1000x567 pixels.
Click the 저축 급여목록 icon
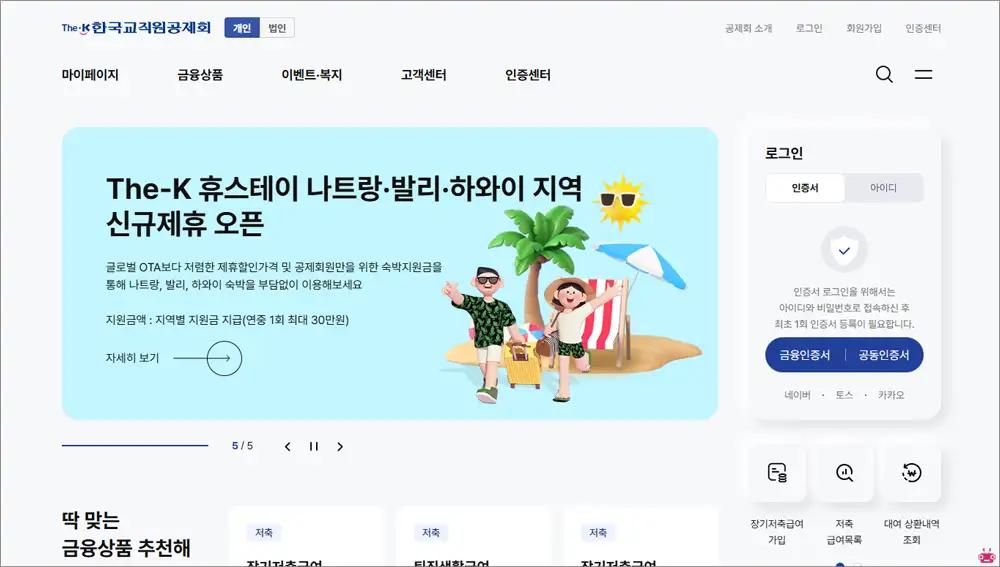click(x=844, y=473)
